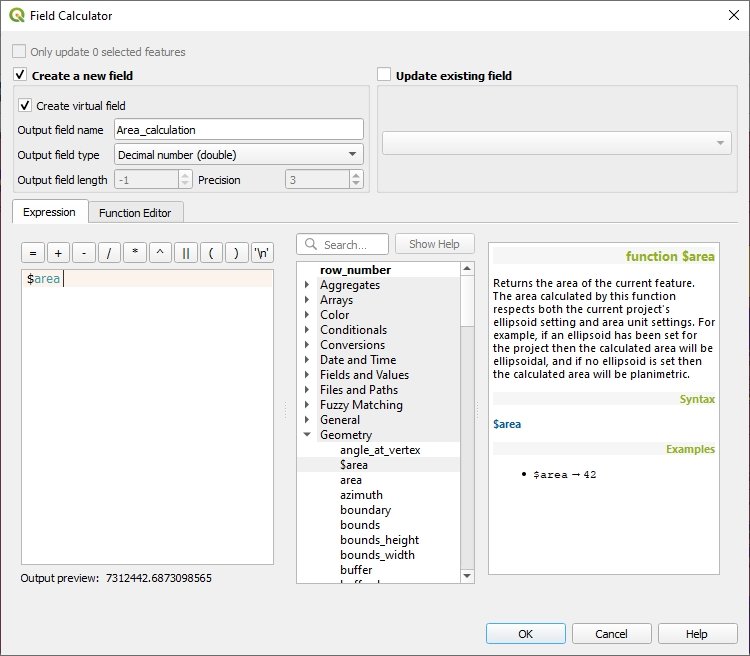Screen dimensions: 750x656
Task: Click the Output field name input
Action: point(238,130)
